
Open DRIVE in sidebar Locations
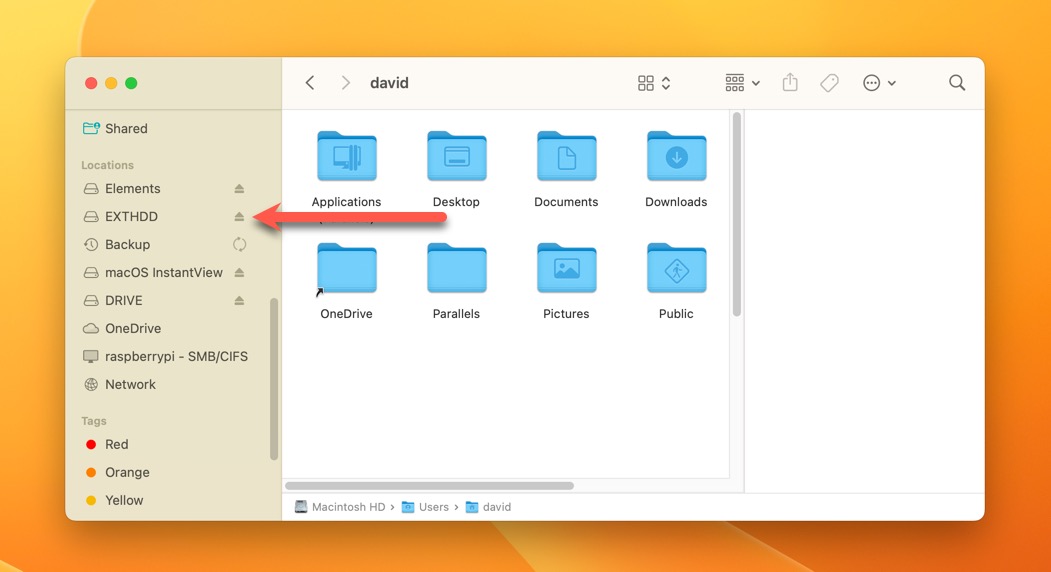(123, 300)
